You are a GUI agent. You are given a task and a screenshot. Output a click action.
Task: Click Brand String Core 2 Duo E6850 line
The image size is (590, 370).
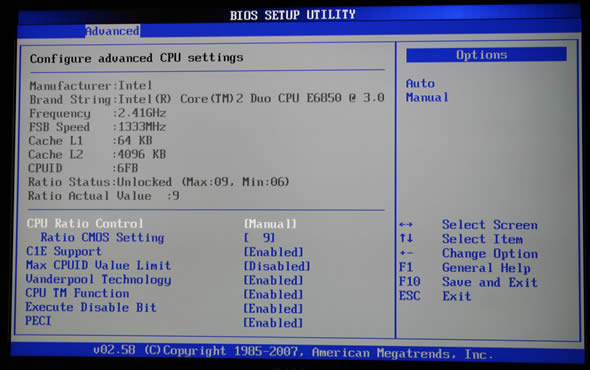pyautogui.click(x=207, y=99)
